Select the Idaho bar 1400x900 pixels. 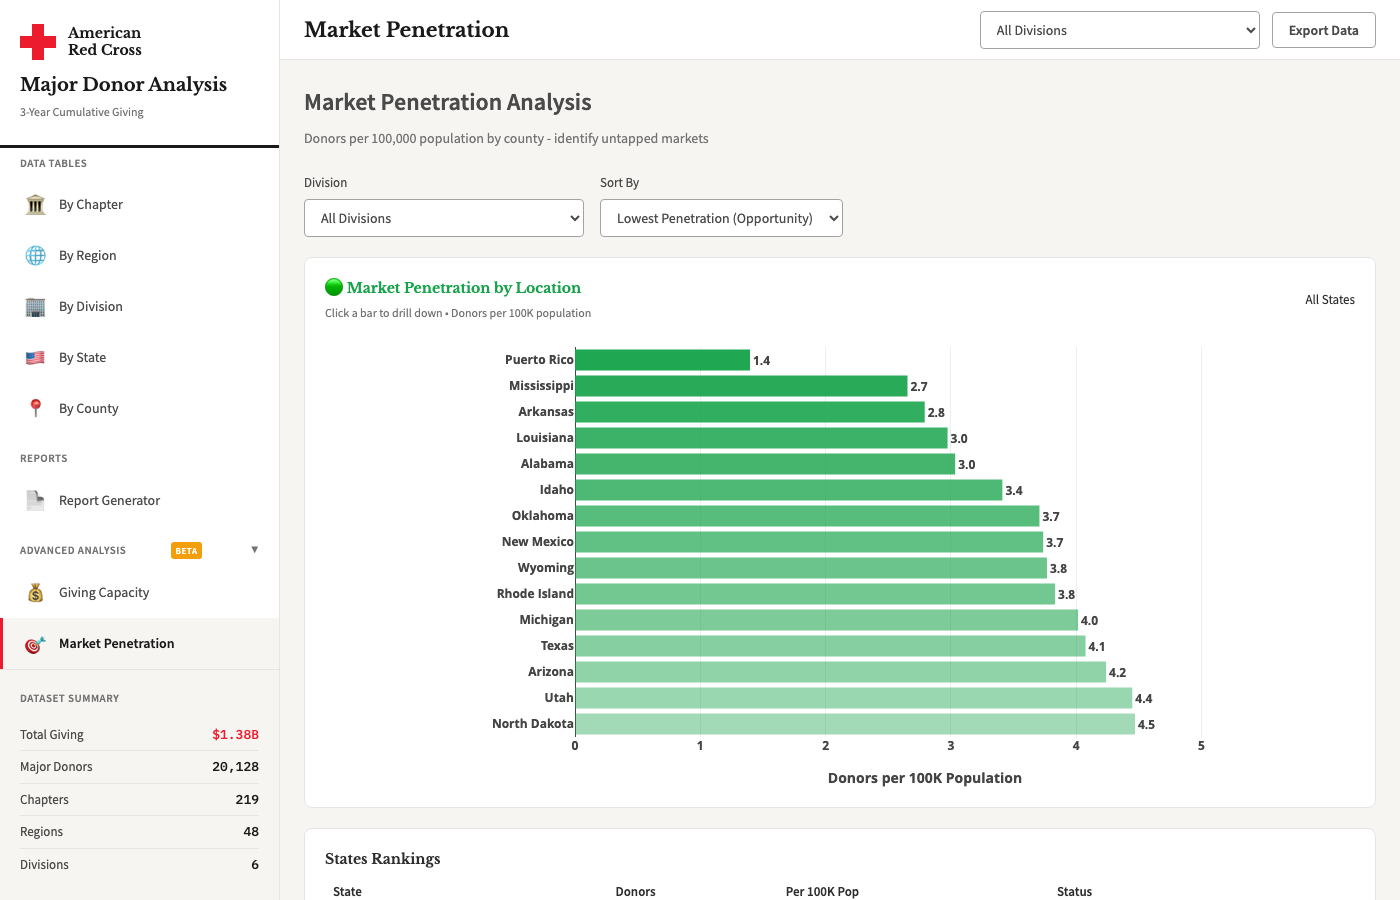point(788,490)
